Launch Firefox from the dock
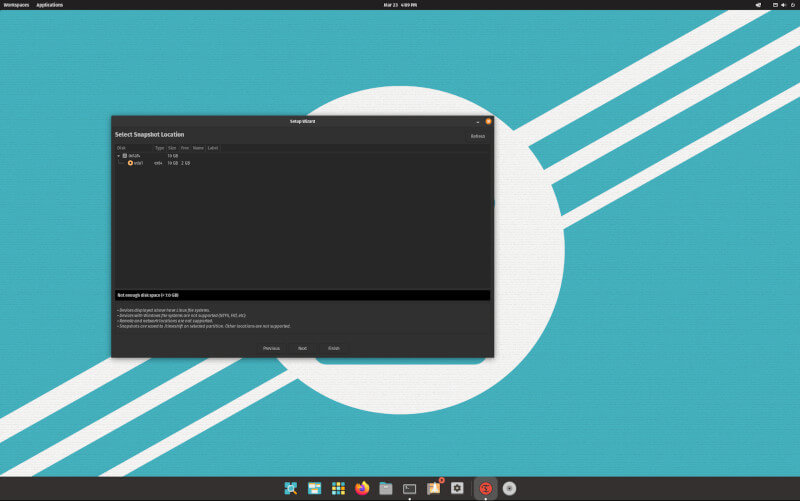The image size is (800, 501). coord(362,488)
